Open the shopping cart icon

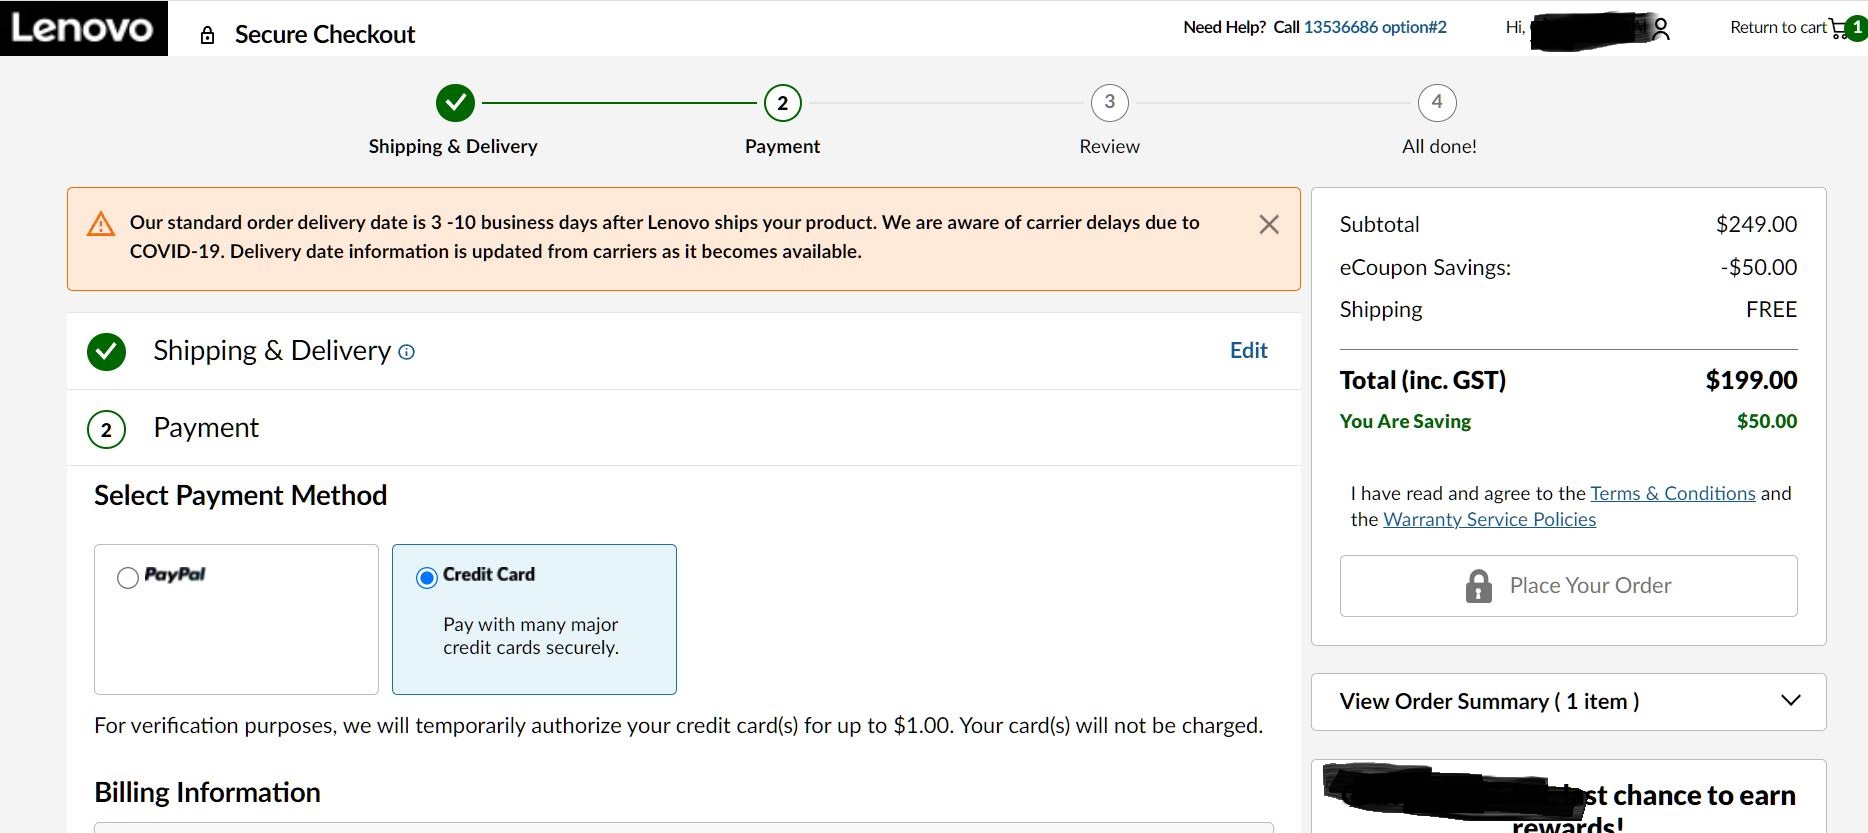point(1840,28)
